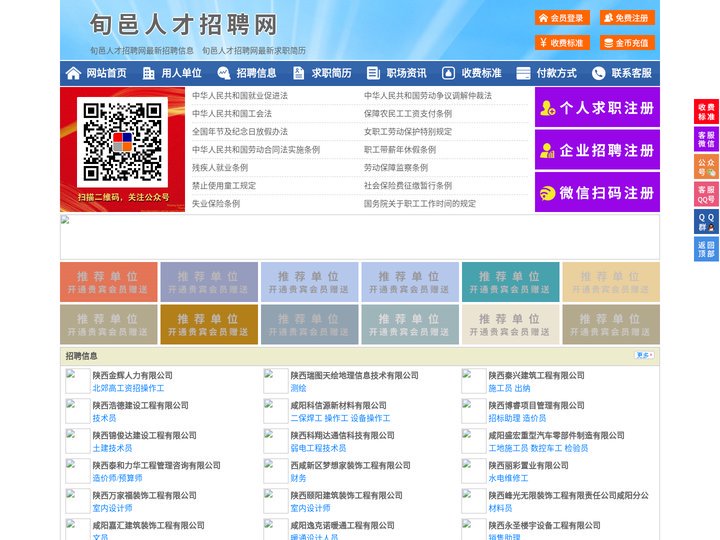Click phone icon beside 联系客服
720x540 pixels.
[x=598, y=73]
